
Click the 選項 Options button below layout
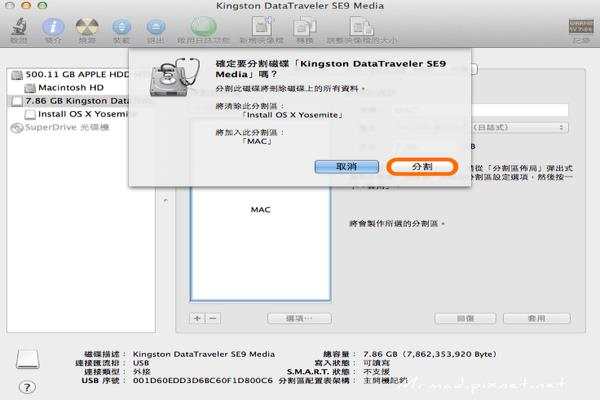coord(299,318)
